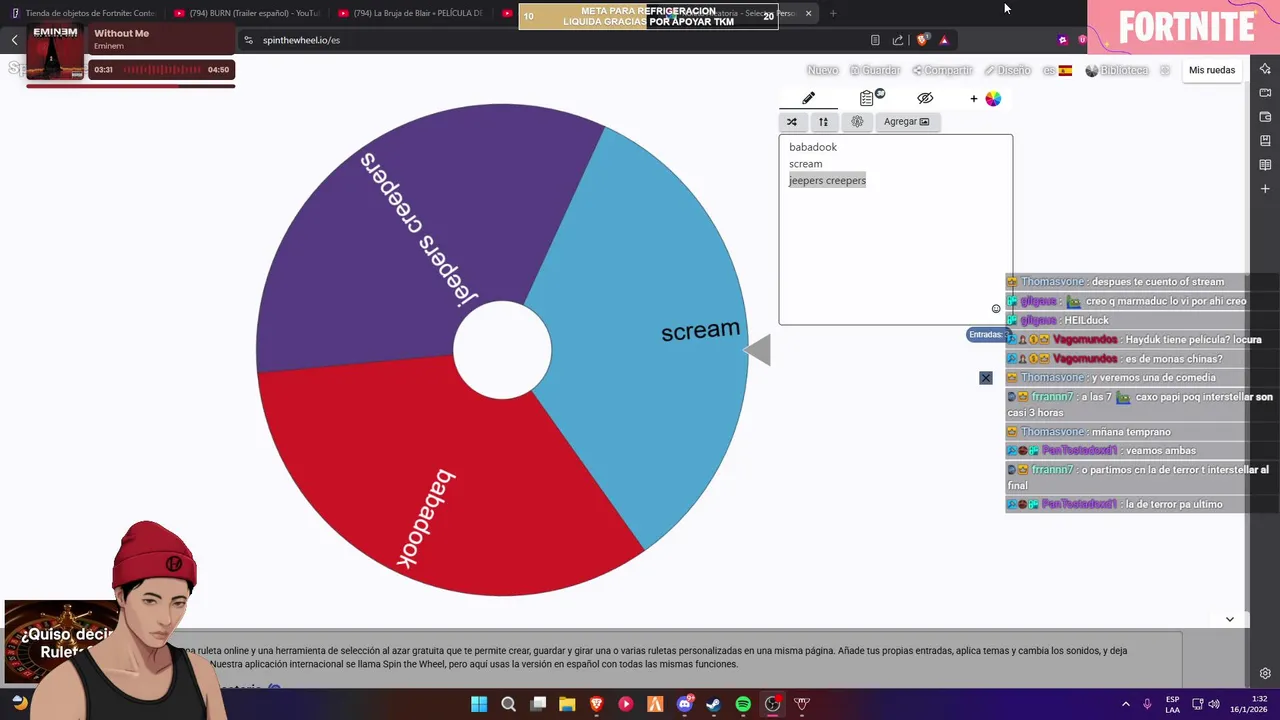This screenshot has width=1280, height=720.
Task: Sort entries alphabetically
Action: coord(823,122)
